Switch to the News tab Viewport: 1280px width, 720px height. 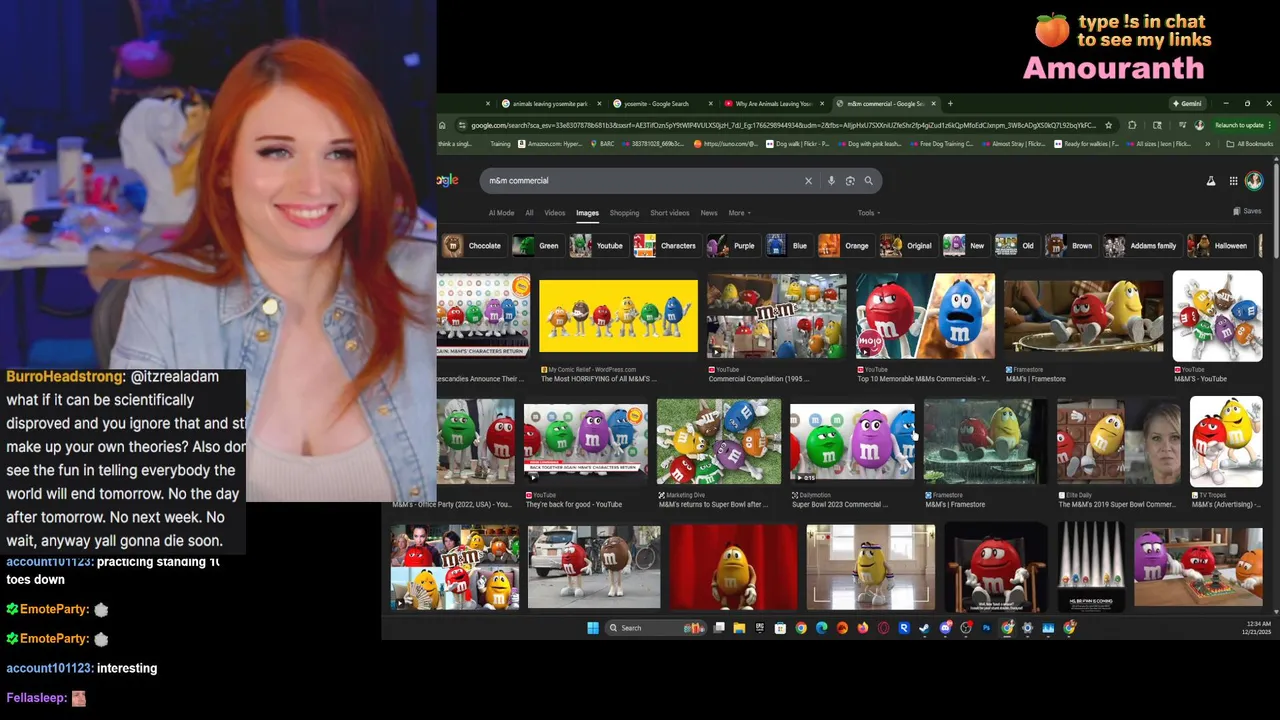coord(709,213)
